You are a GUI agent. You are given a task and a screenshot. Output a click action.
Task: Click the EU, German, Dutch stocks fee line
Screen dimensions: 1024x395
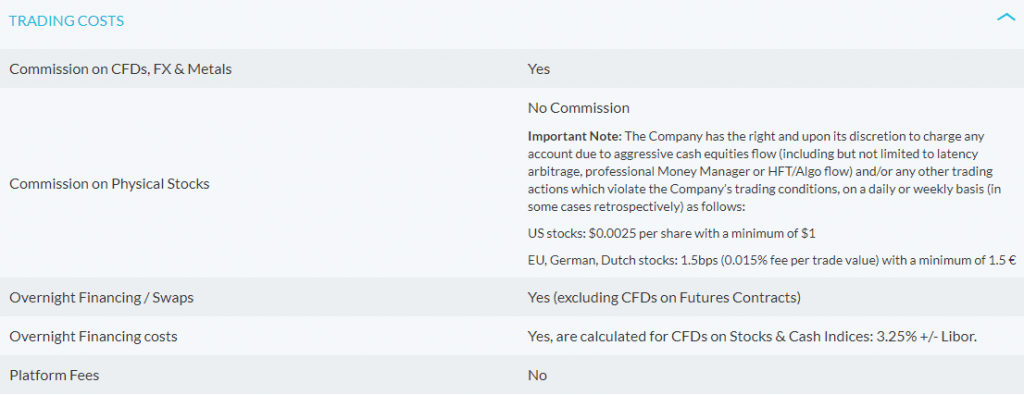tap(772, 260)
